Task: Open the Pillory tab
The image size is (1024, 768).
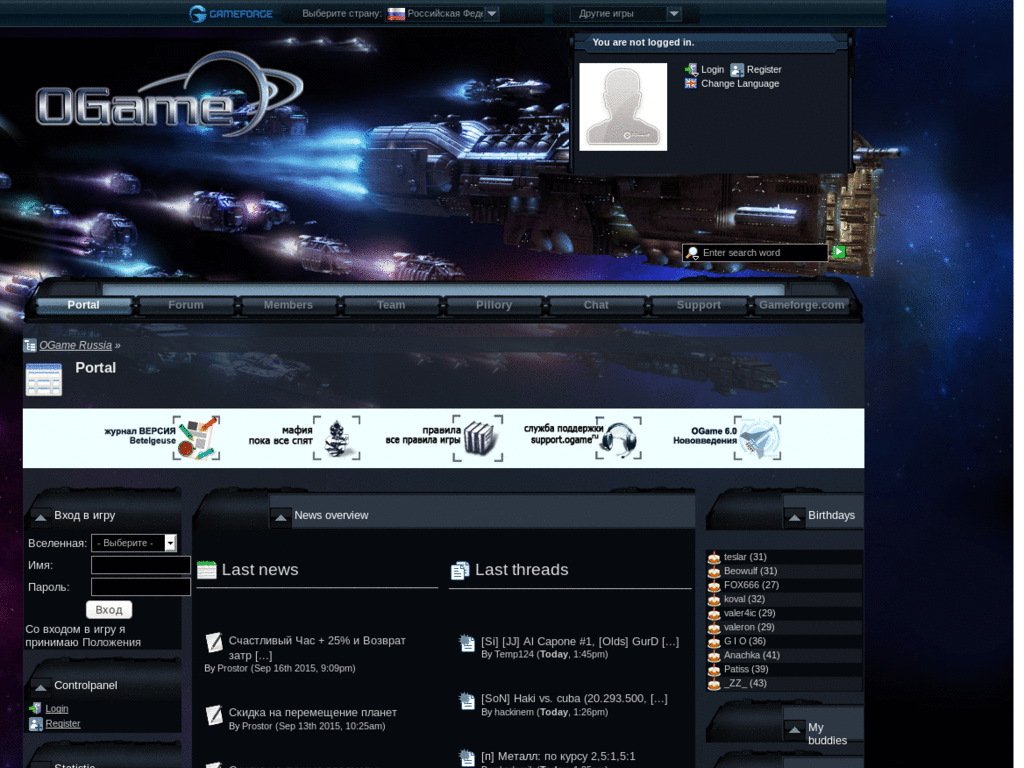Action: coord(494,305)
